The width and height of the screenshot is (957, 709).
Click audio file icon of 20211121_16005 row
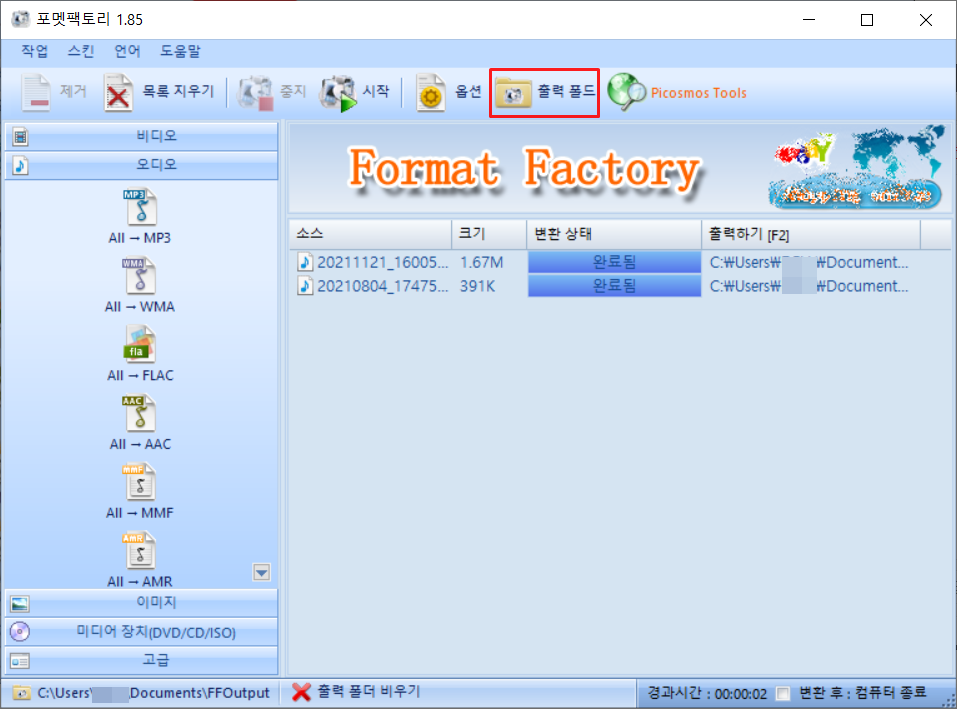coord(305,262)
